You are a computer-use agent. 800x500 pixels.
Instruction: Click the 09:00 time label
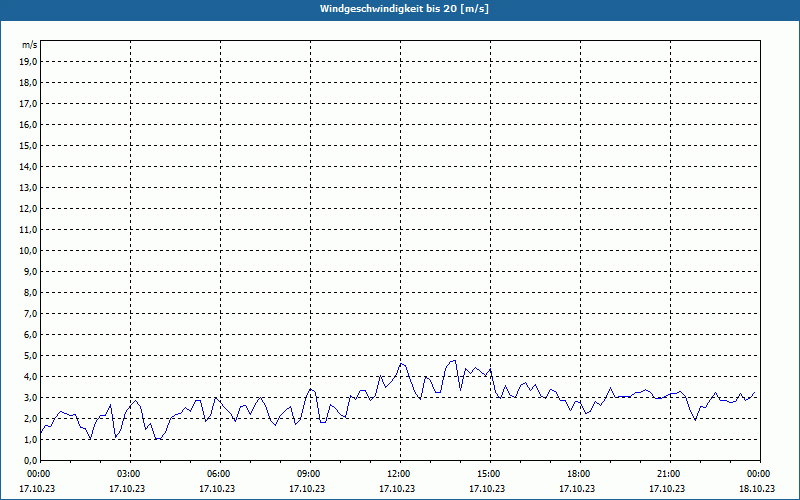pyautogui.click(x=310, y=474)
